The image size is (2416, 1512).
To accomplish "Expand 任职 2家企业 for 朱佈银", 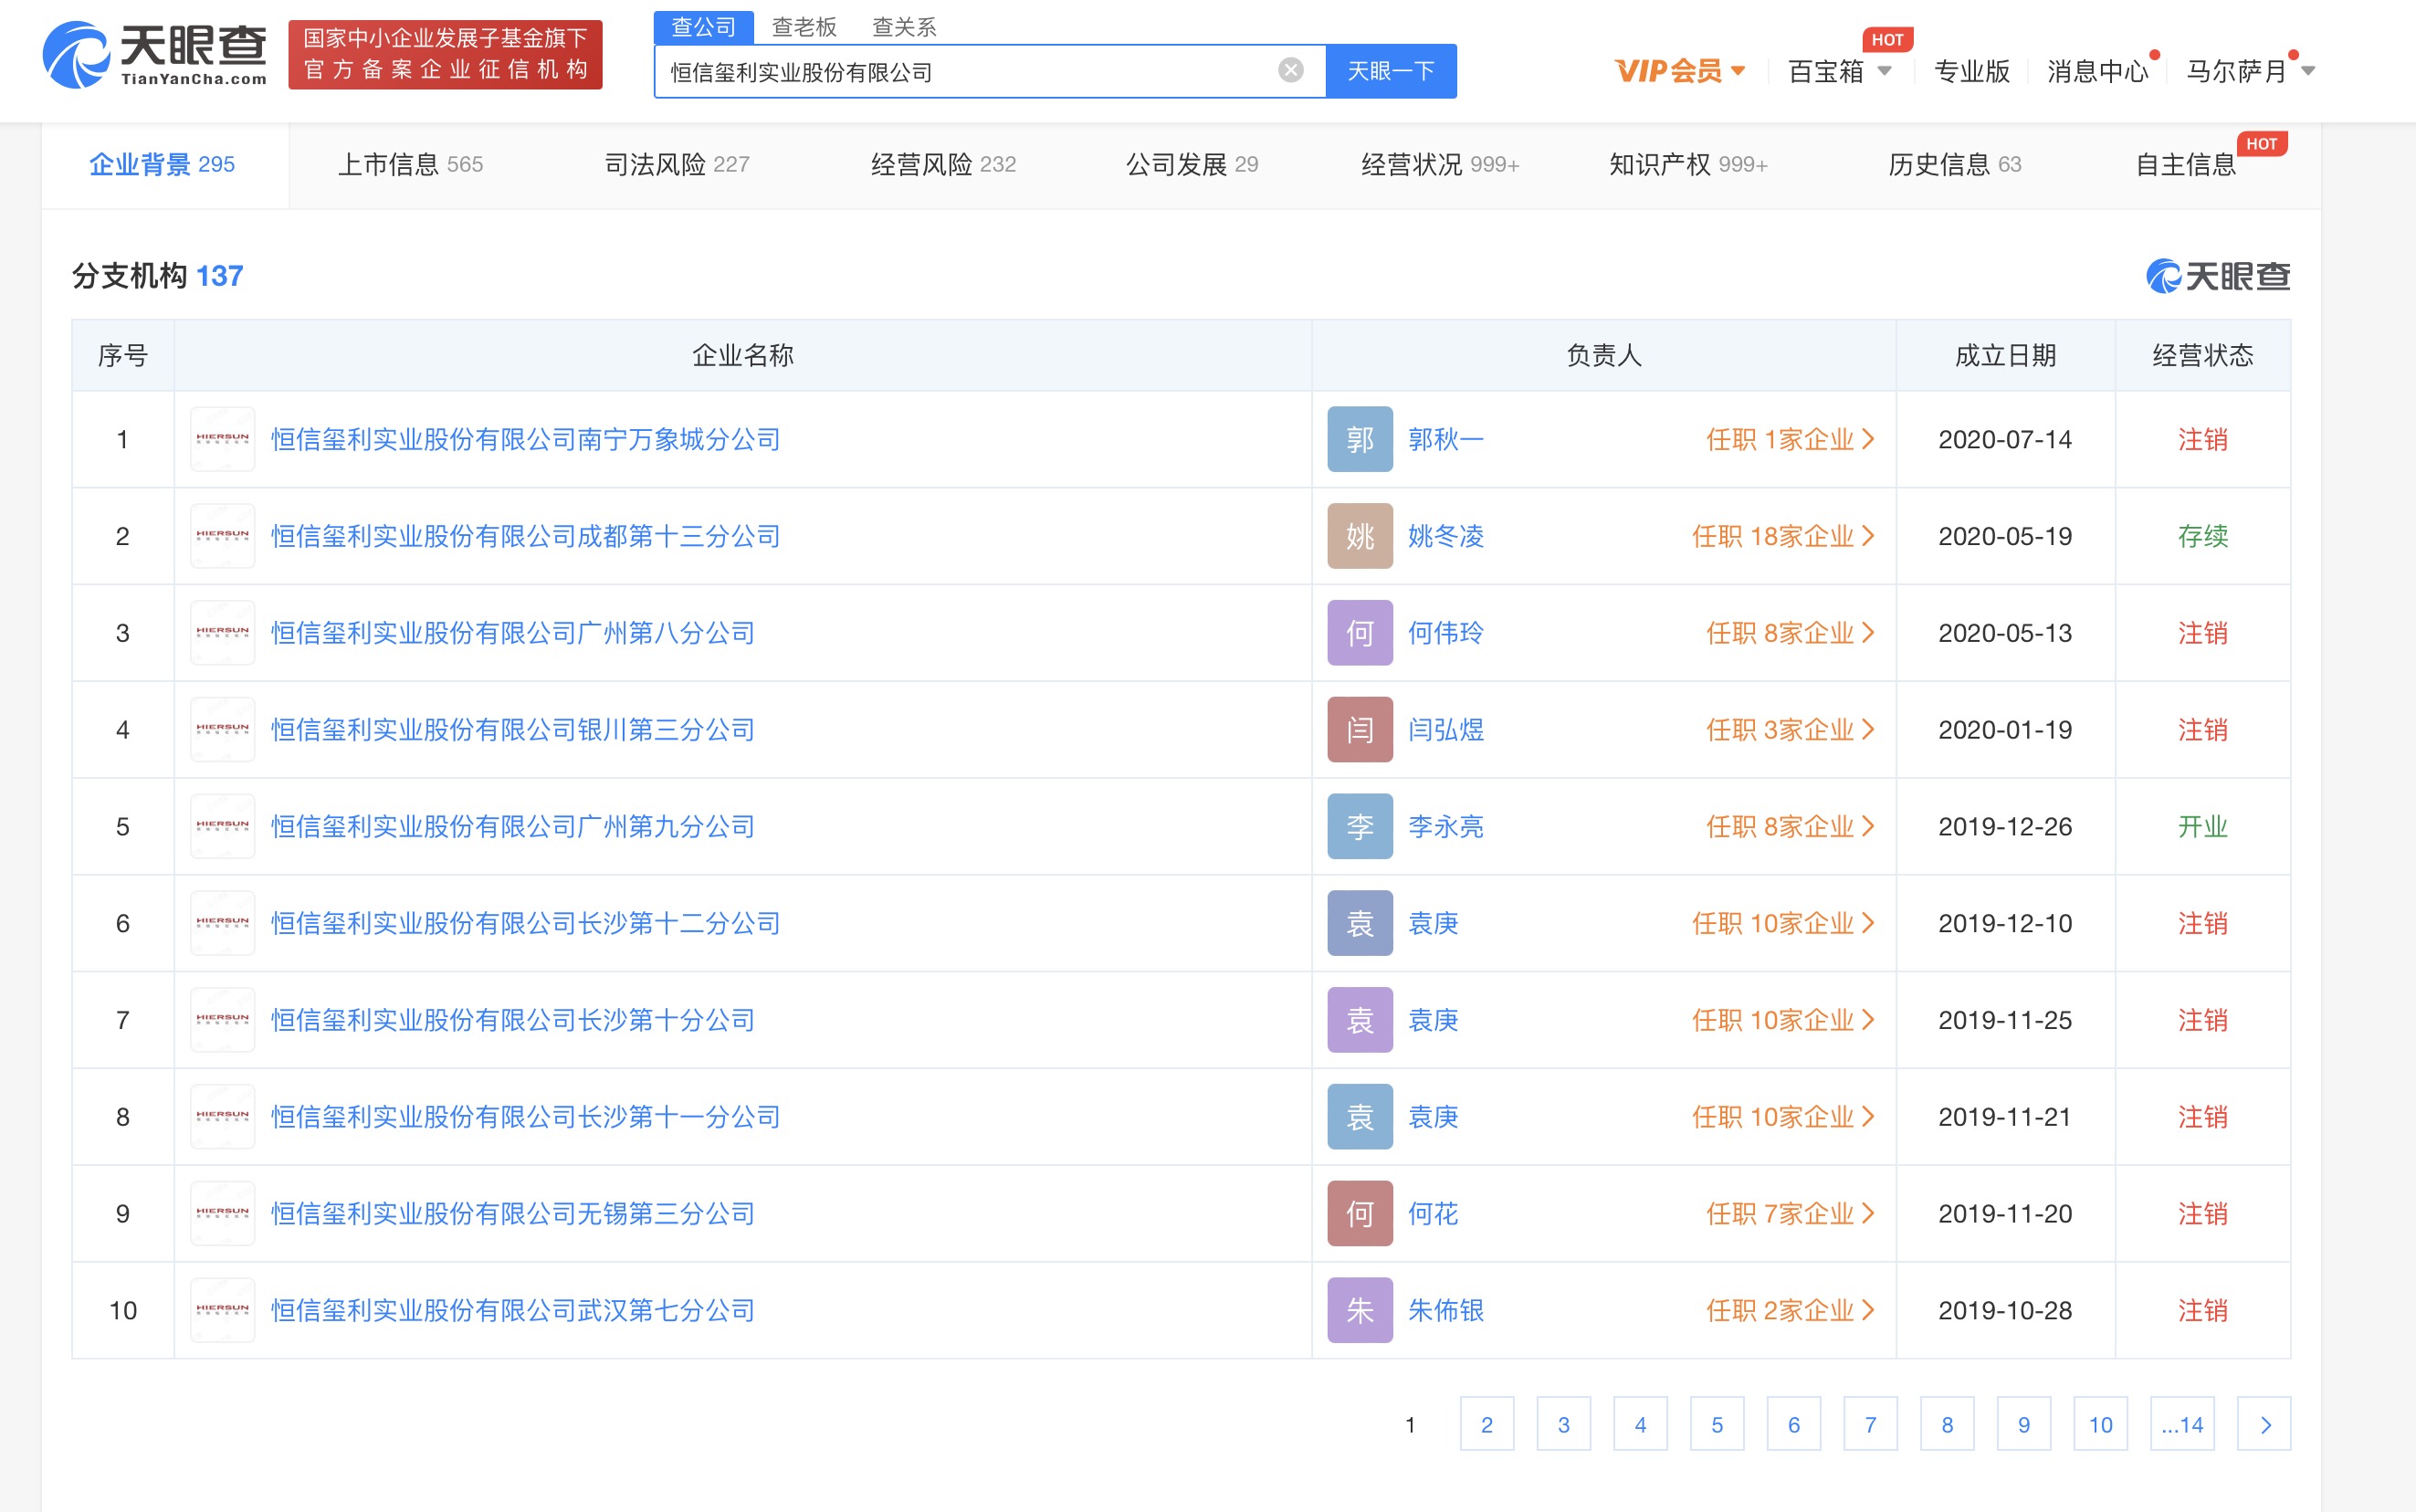I will (x=1790, y=1310).
